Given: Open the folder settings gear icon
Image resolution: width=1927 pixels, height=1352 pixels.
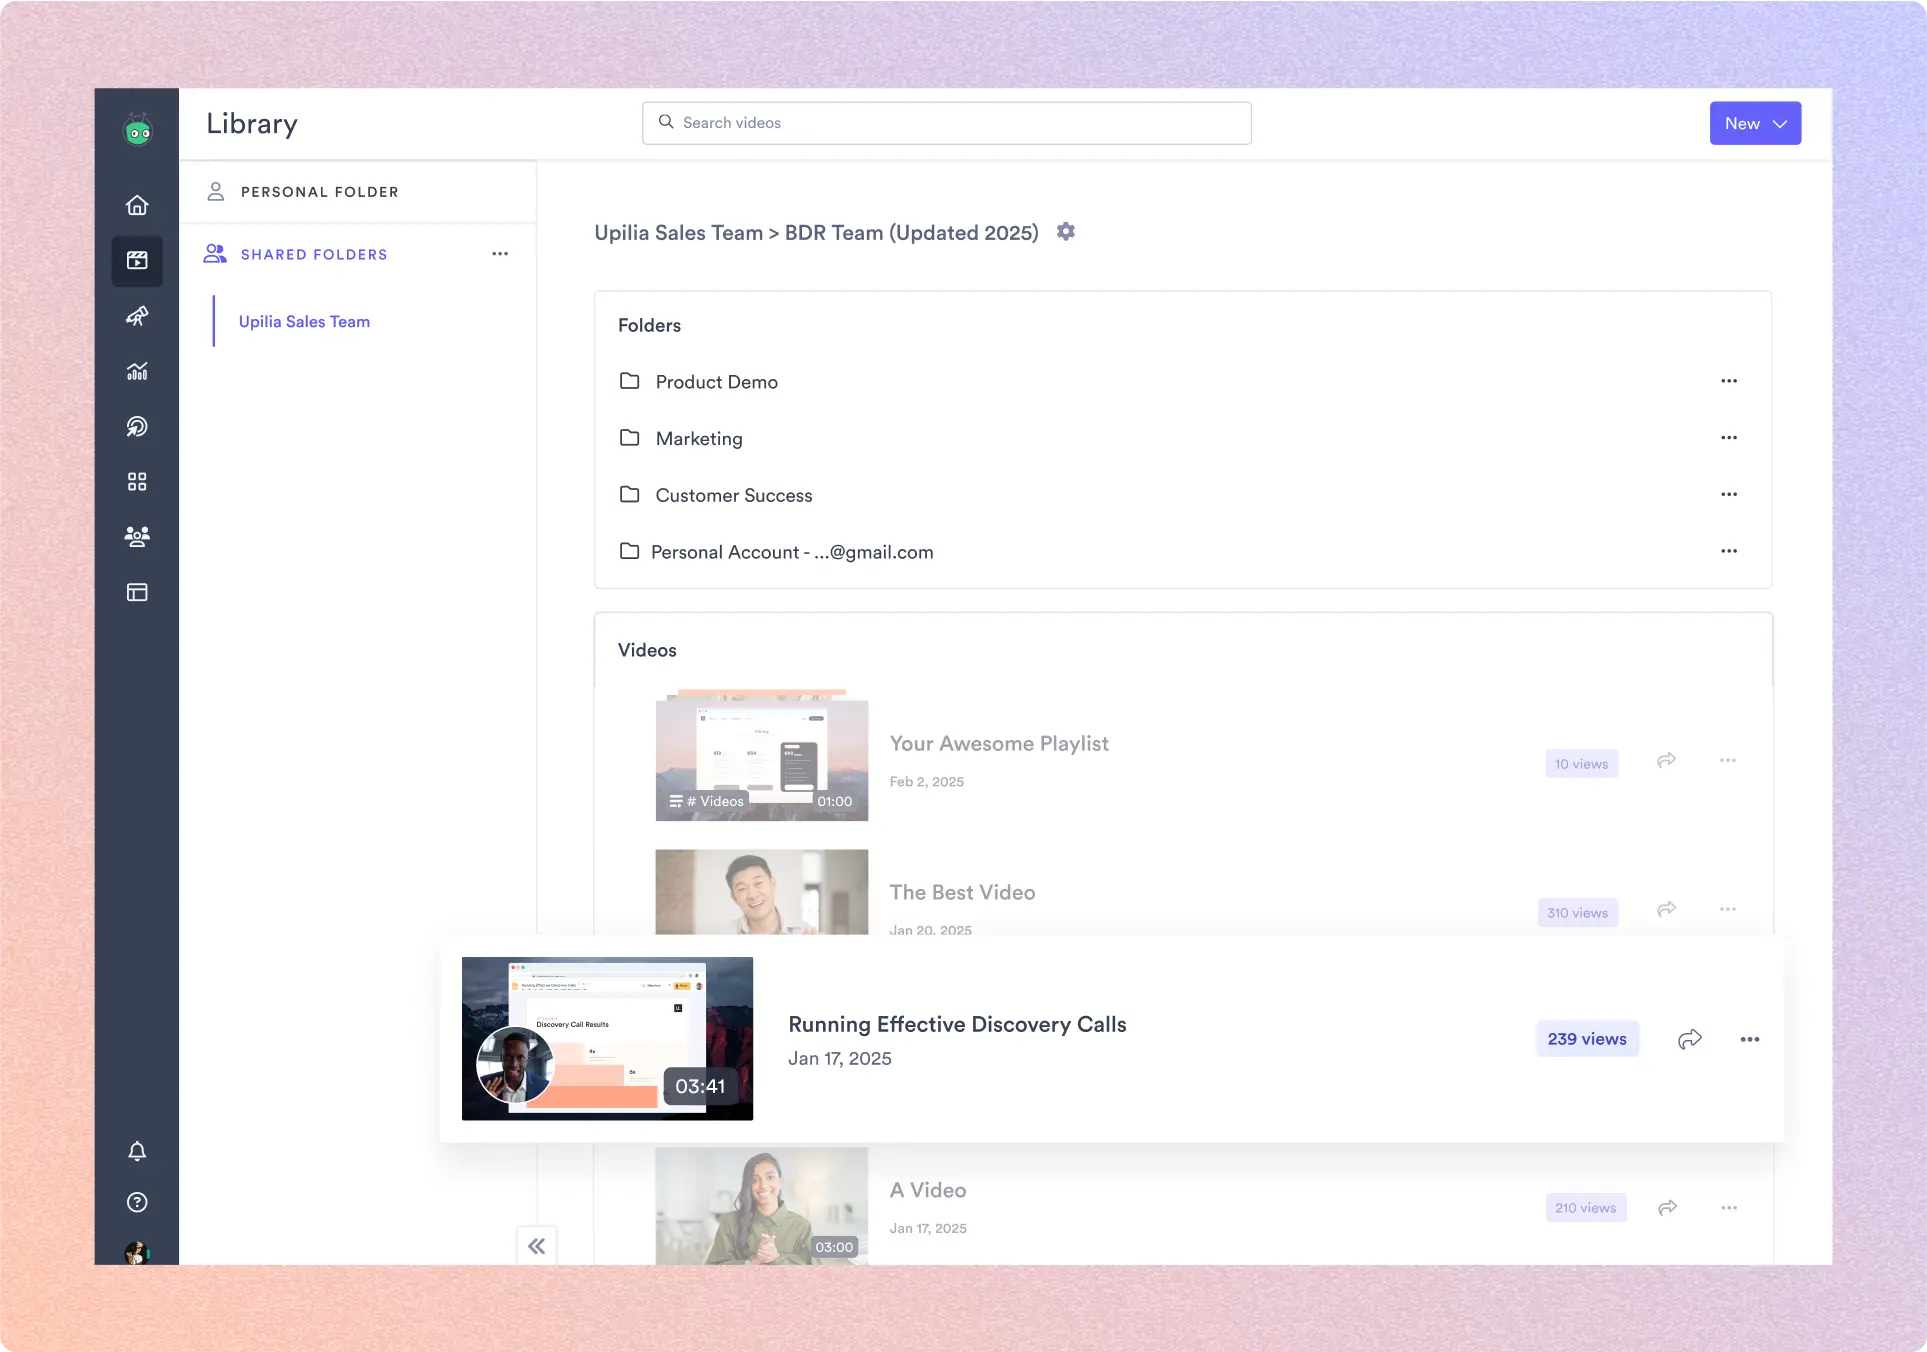Looking at the screenshot, I should point(1066,232).
